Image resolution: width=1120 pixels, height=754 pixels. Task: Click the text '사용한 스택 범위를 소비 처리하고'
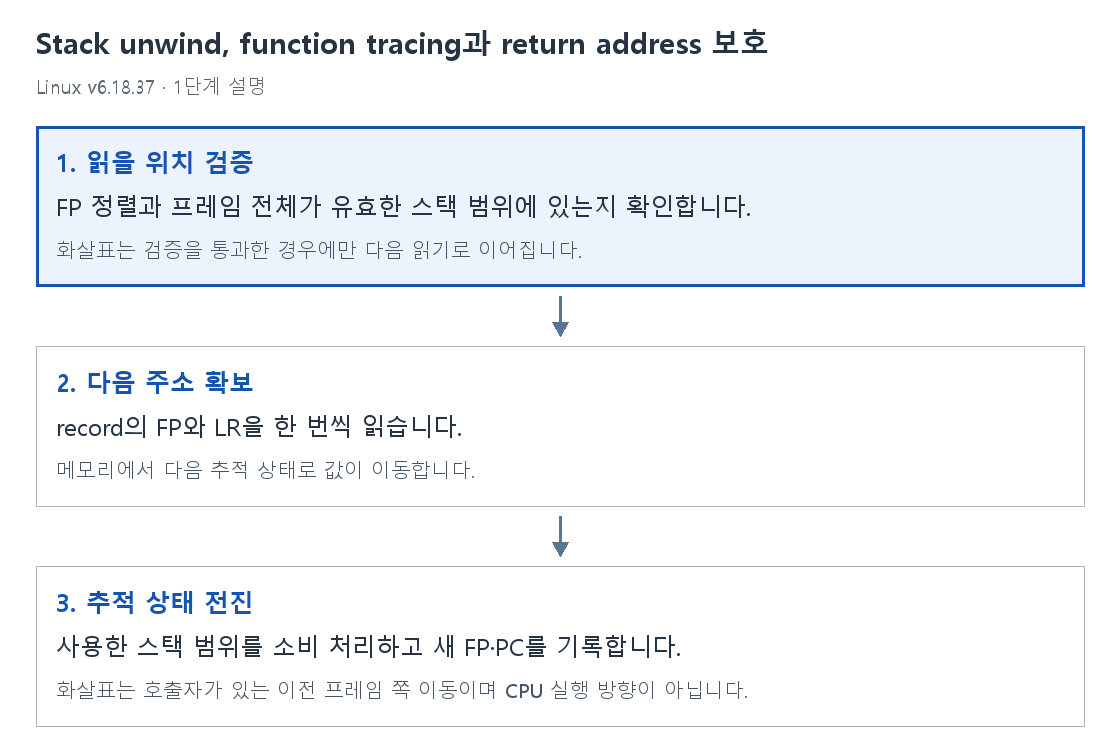(x=240, y=646)
